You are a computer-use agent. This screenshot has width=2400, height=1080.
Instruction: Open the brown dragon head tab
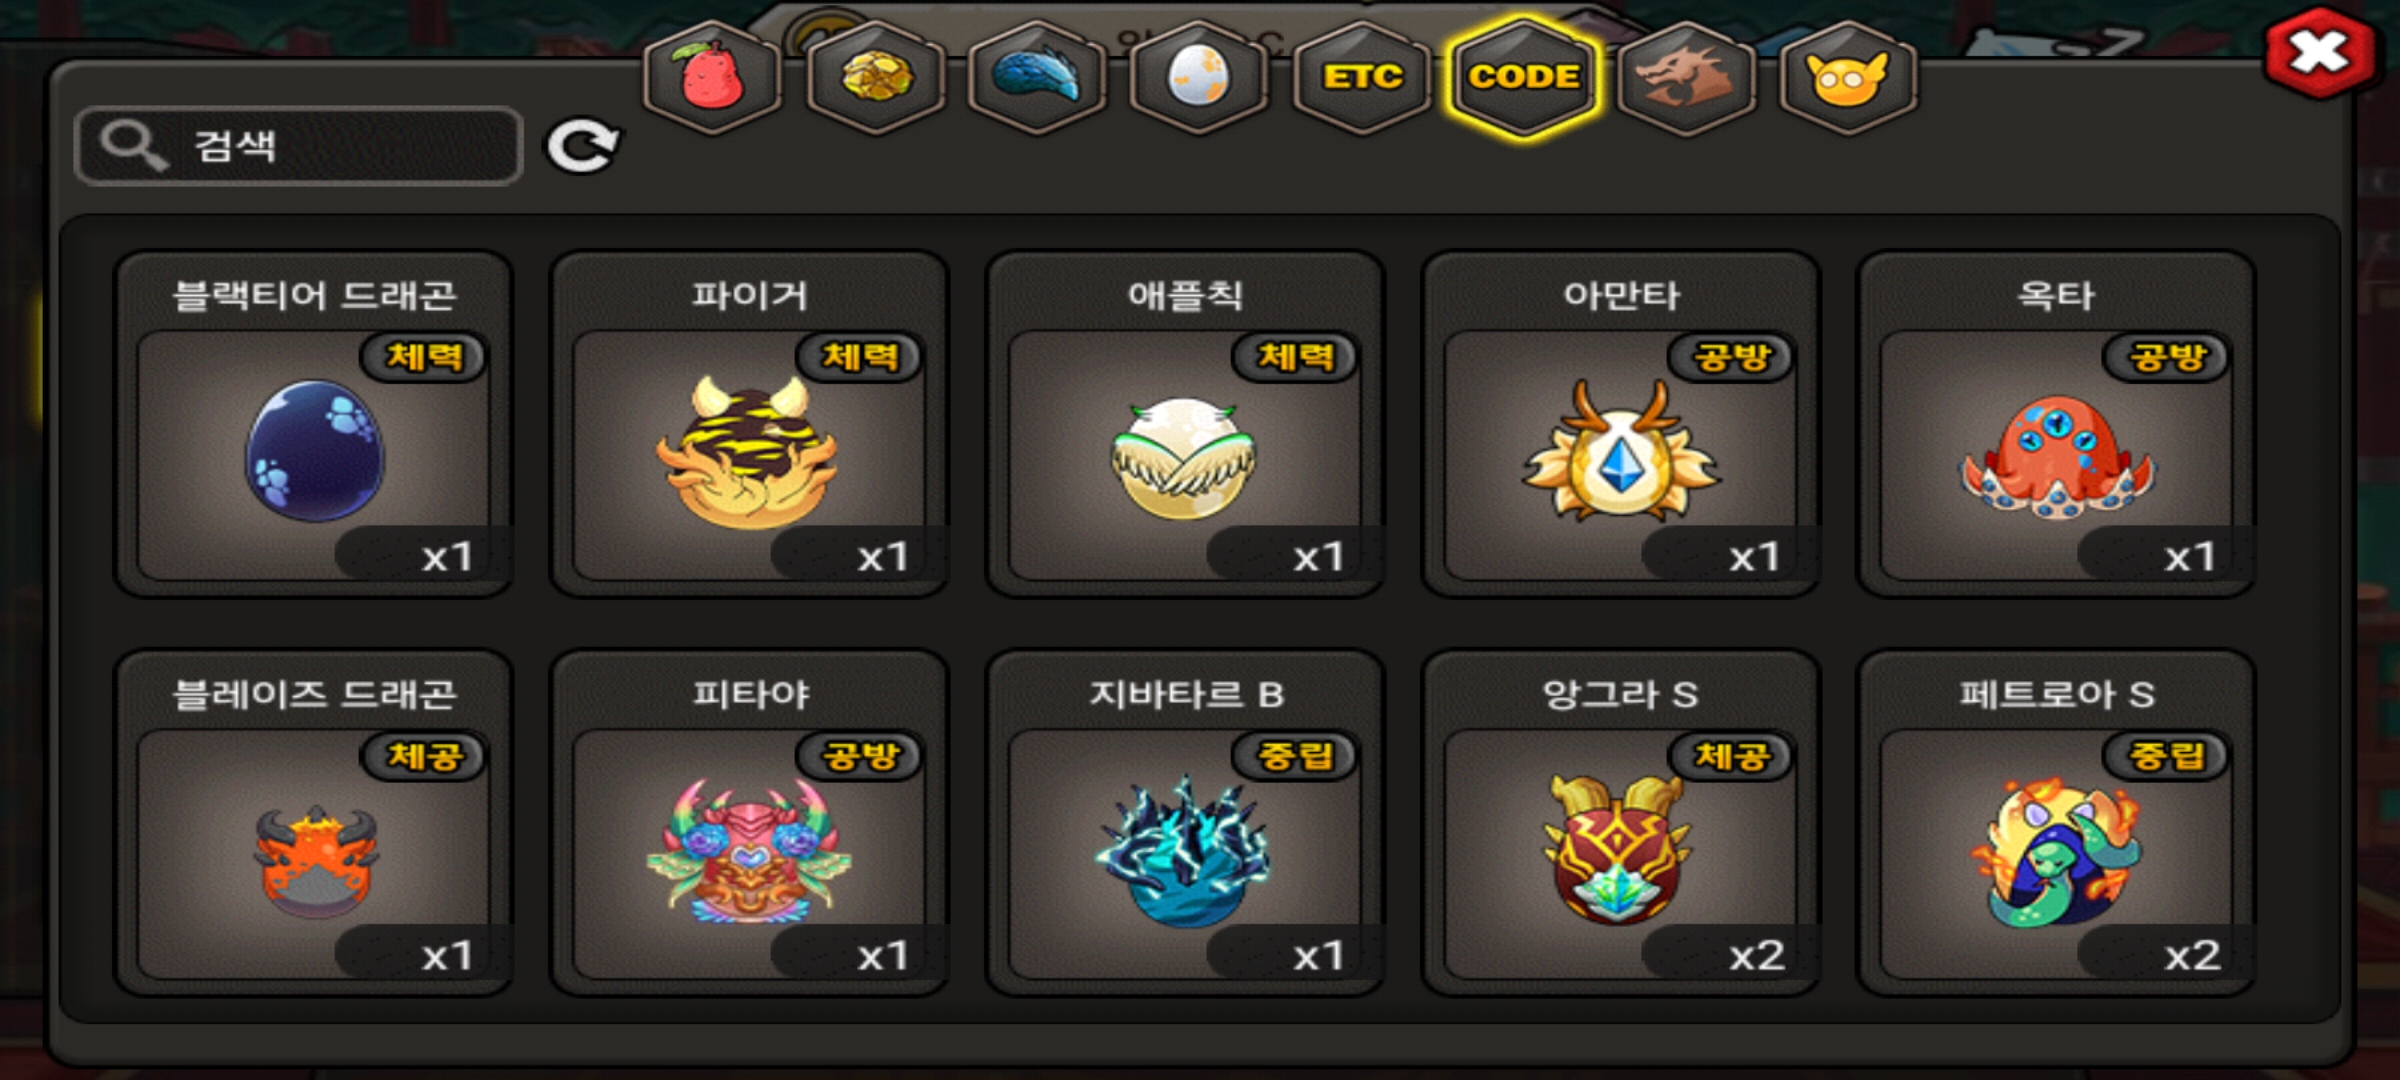(x=1686, y=77)
